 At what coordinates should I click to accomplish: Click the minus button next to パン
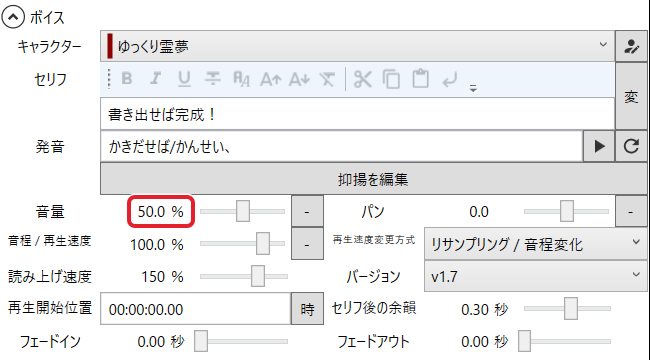pos(631,212)
